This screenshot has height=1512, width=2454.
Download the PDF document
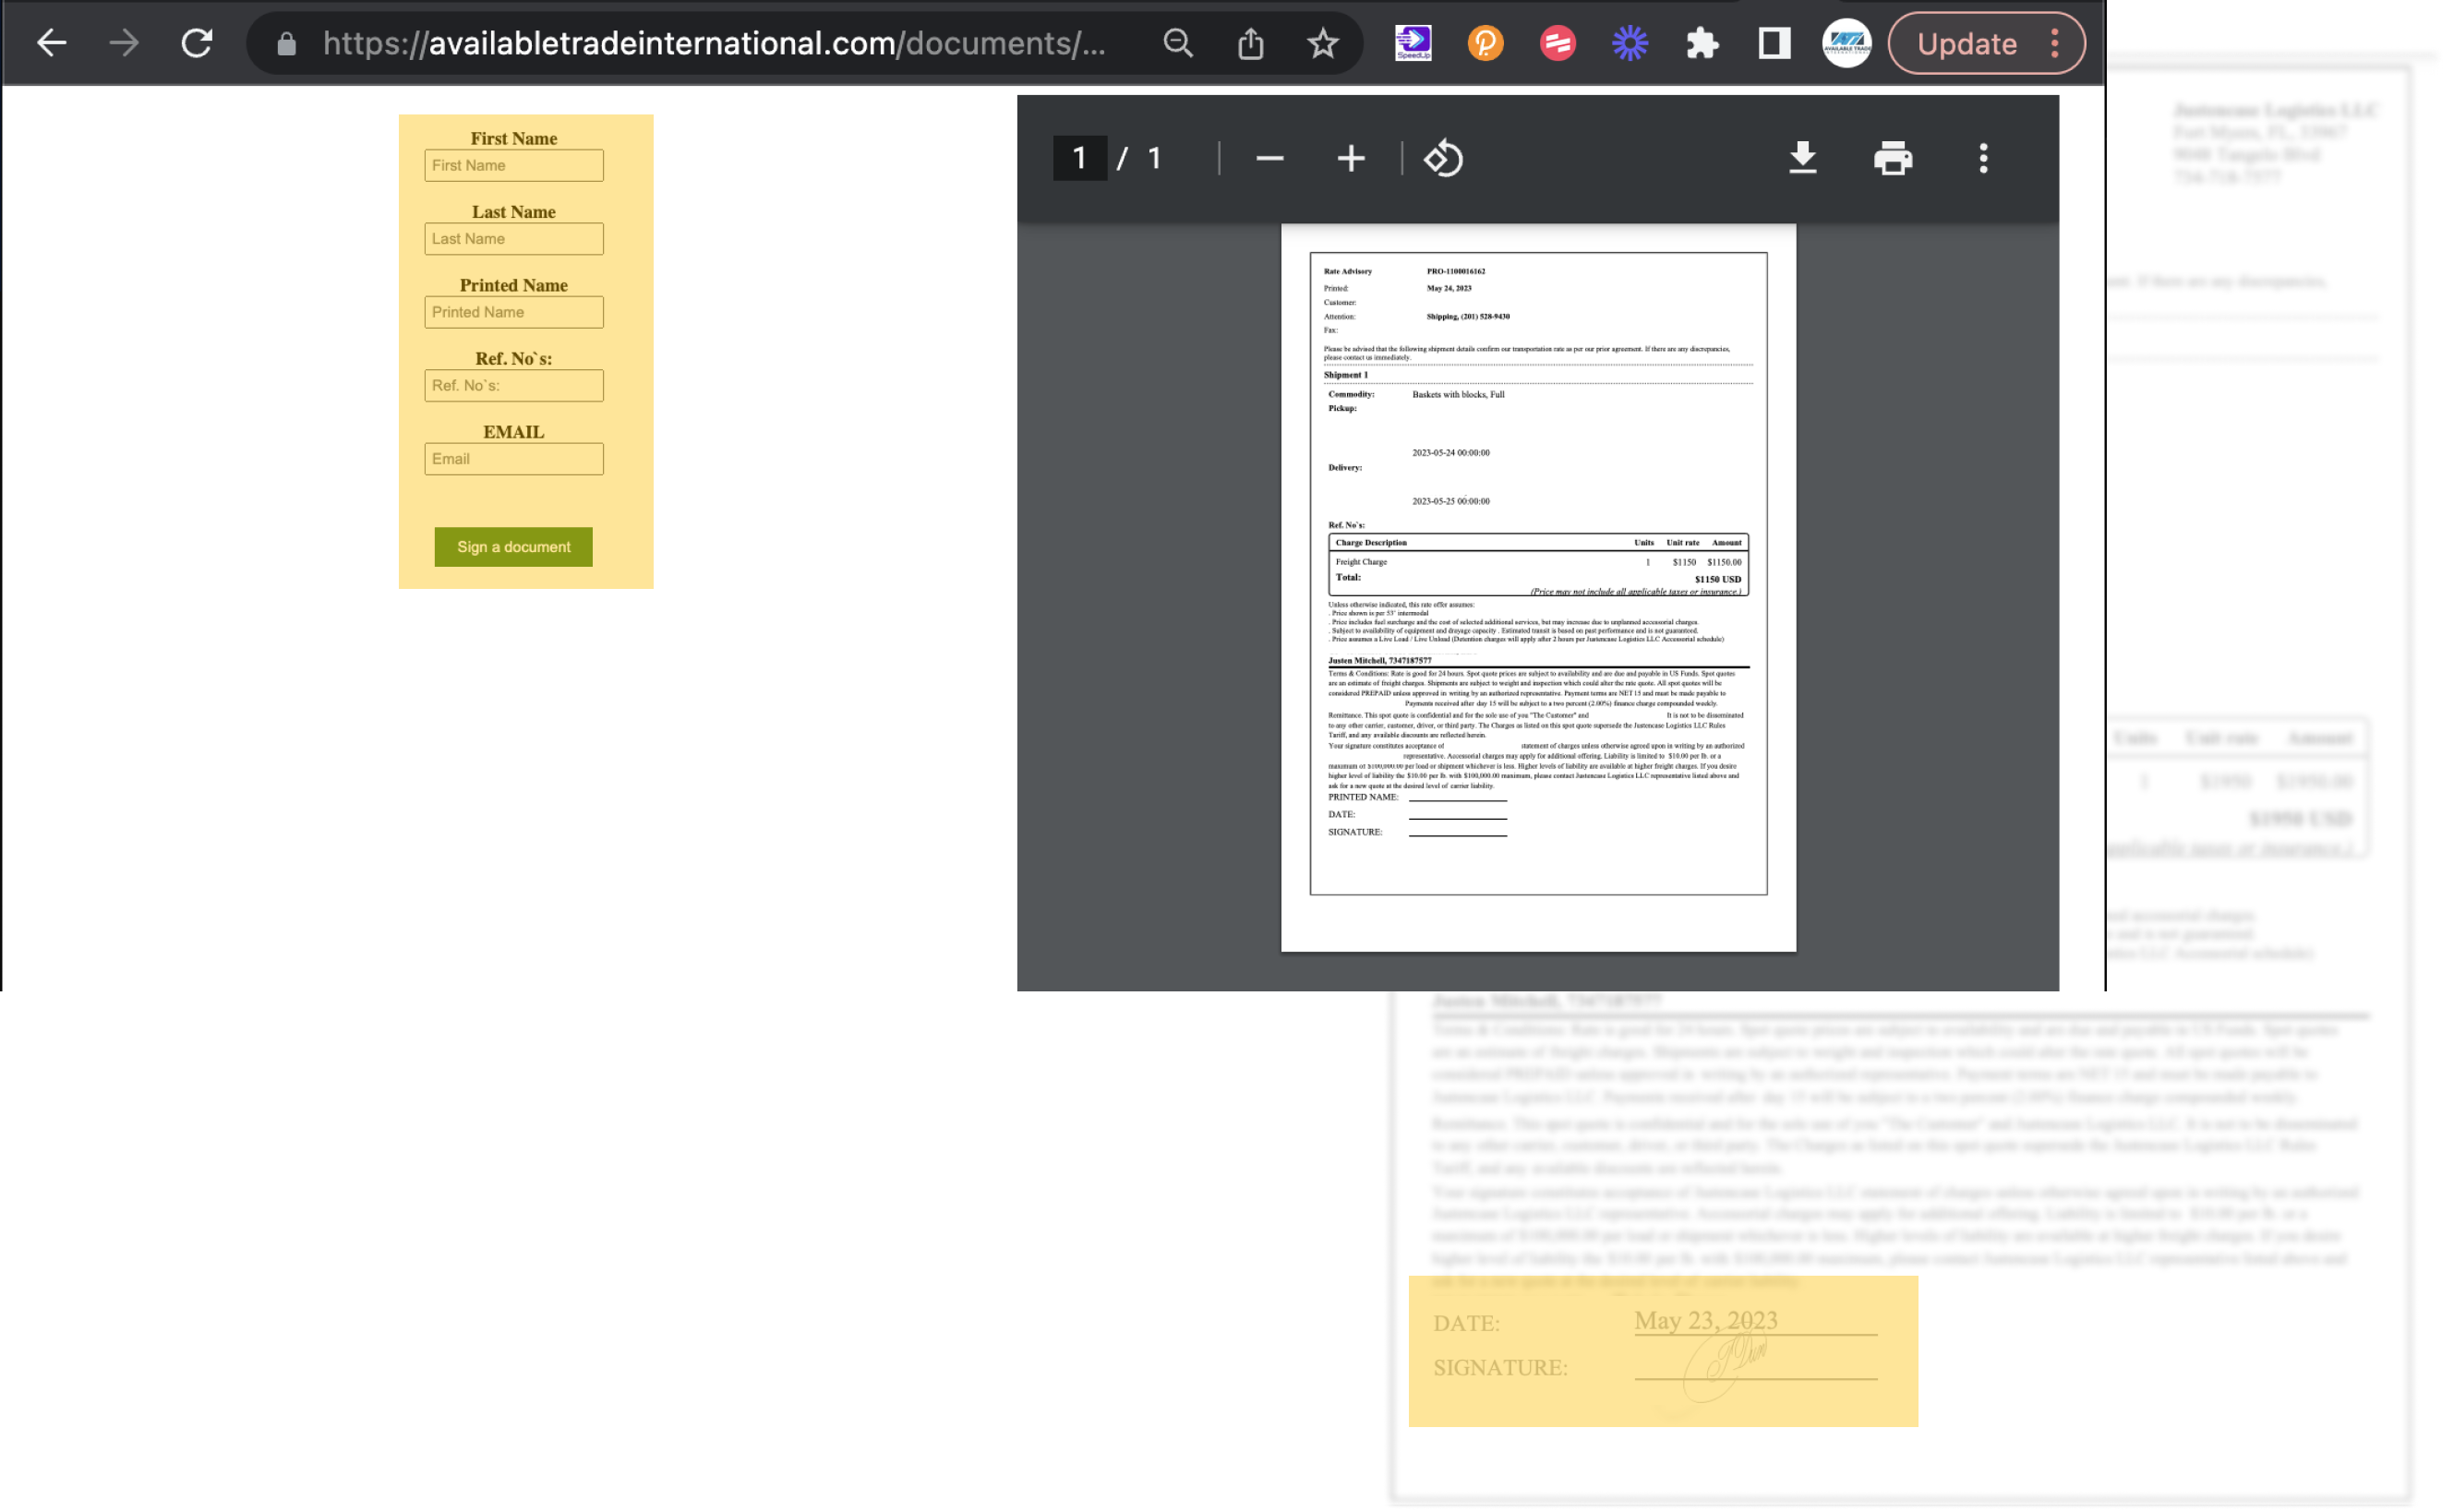(1802, 158)
